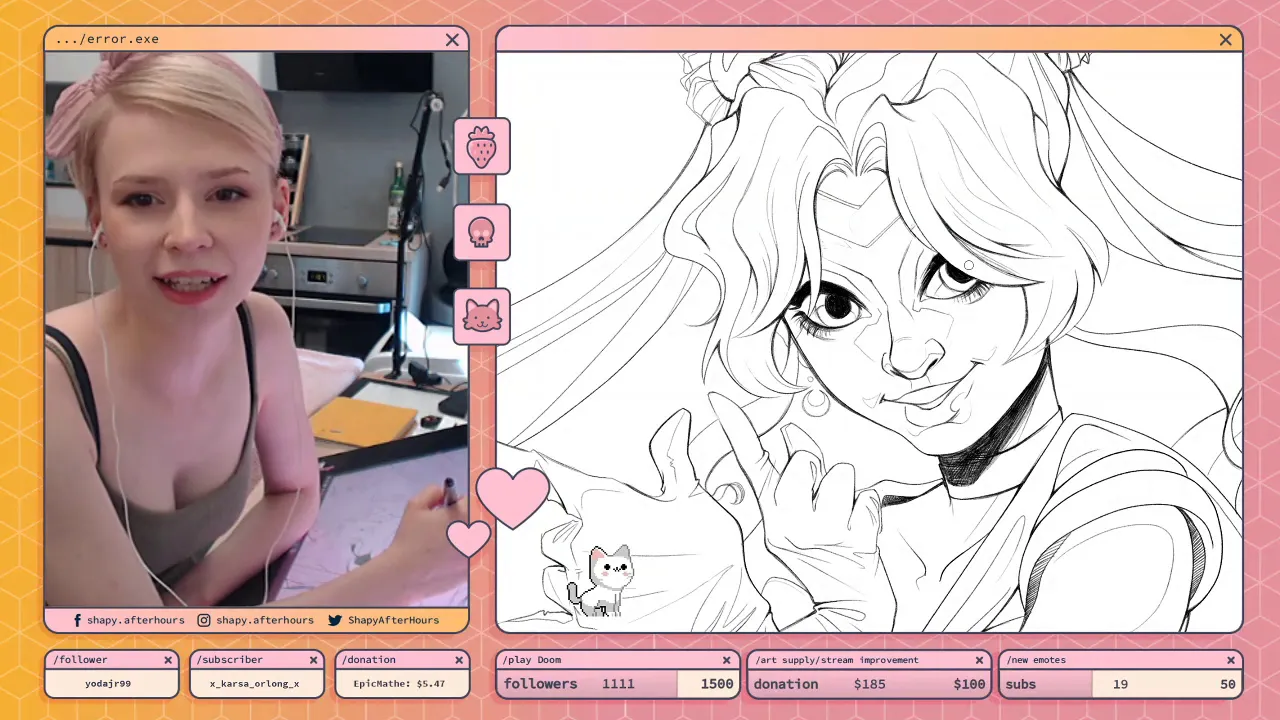Image resolution: width=1280 pixels, height=720 pixels.
Task: Click the EpicMathe: $5.47 donation text
Action: tap(399, 684)
